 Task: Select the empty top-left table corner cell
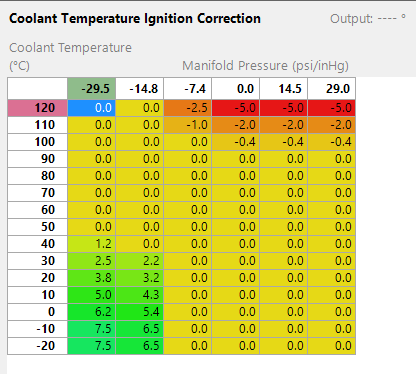coord(38,89)
